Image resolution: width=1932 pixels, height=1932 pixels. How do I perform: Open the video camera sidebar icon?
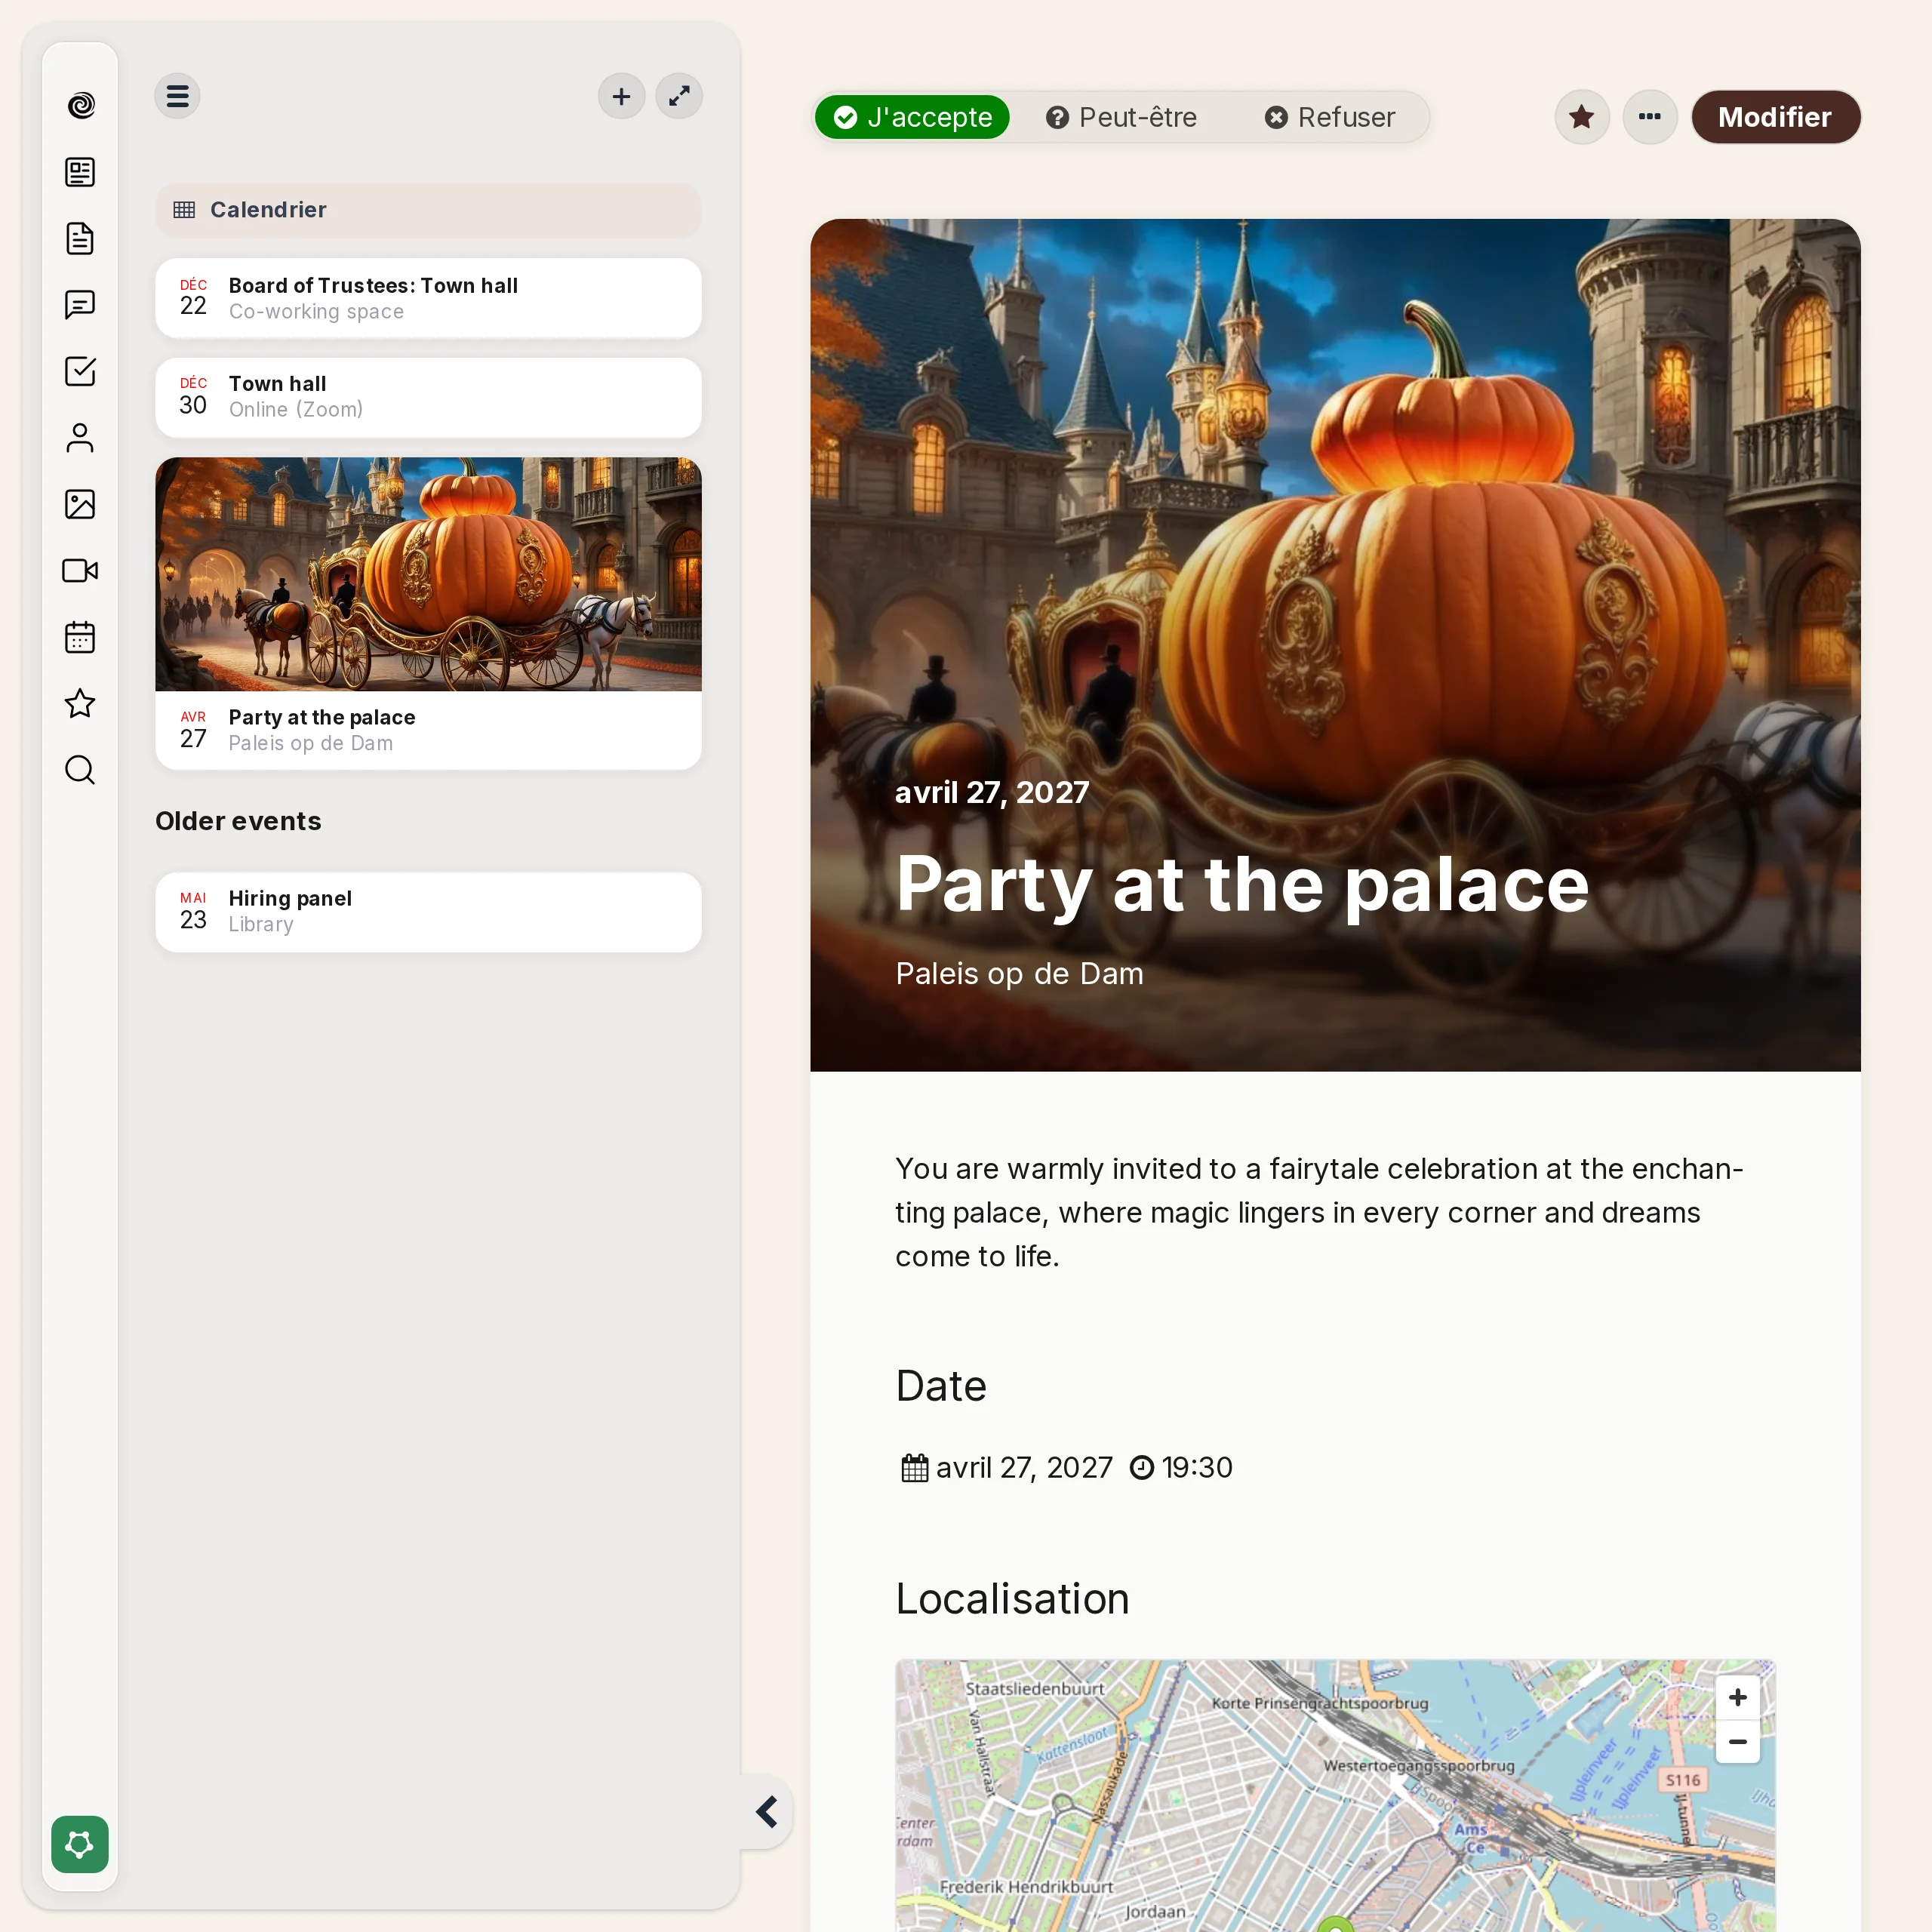[x=80, y=570]
